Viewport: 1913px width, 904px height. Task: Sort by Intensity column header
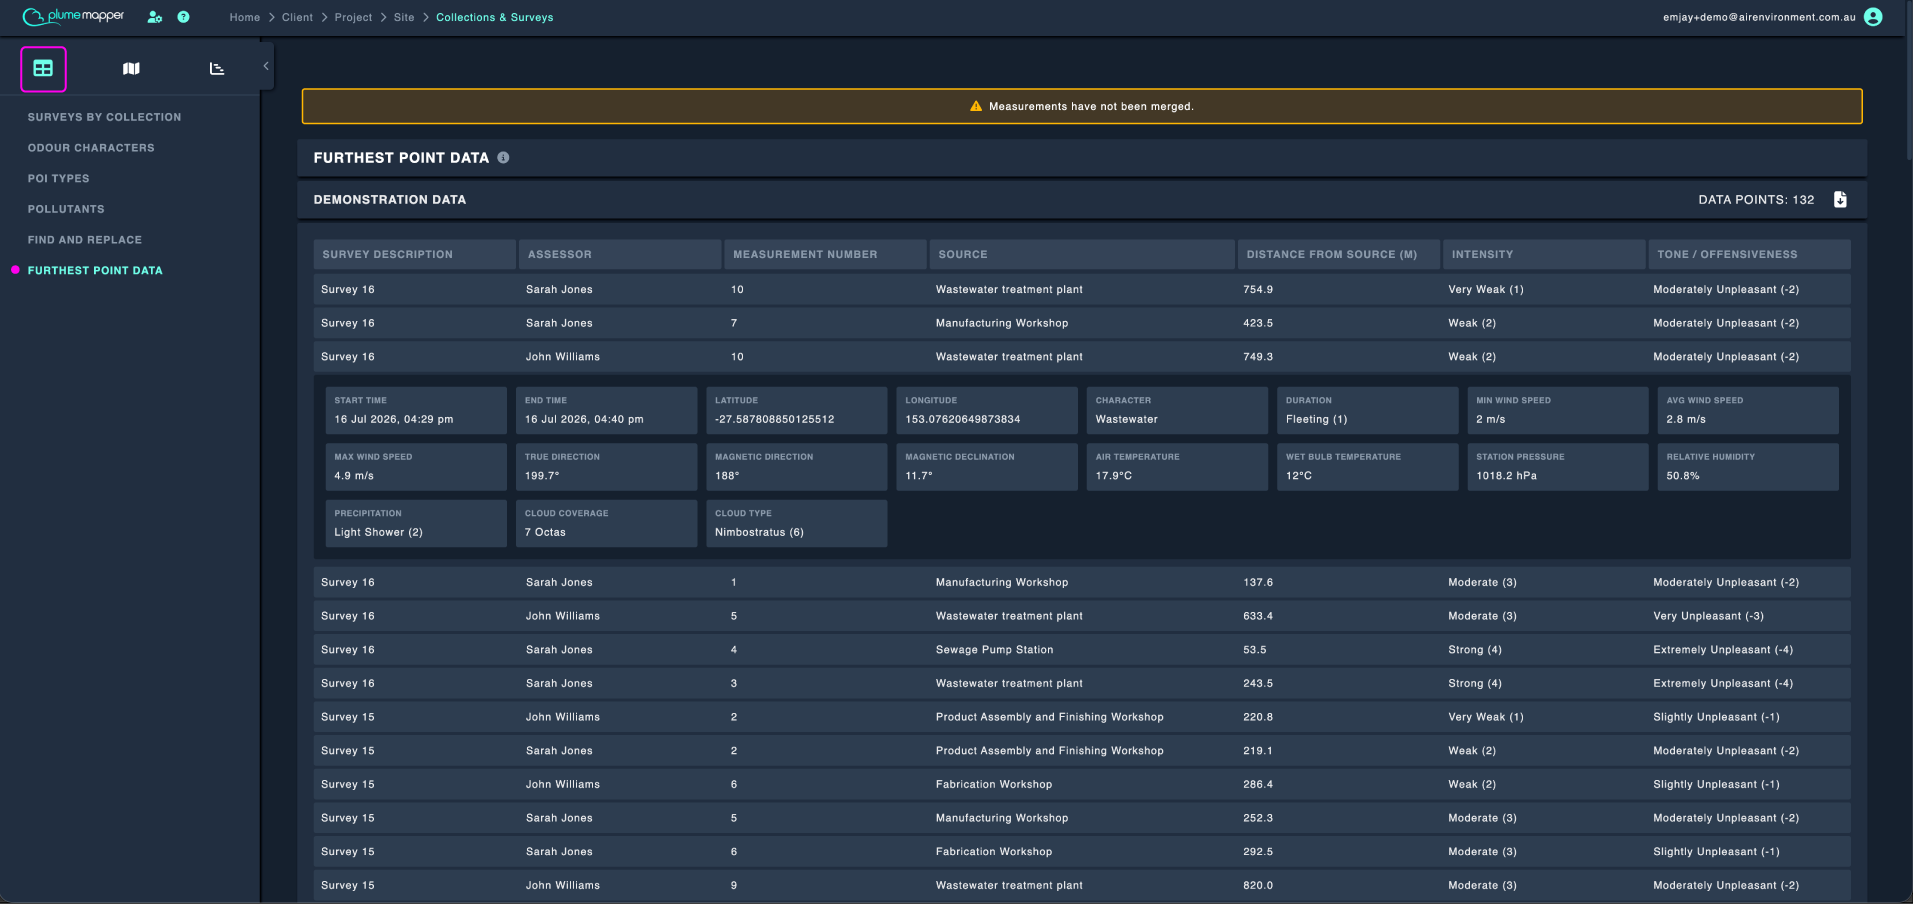coord(1545,254)
